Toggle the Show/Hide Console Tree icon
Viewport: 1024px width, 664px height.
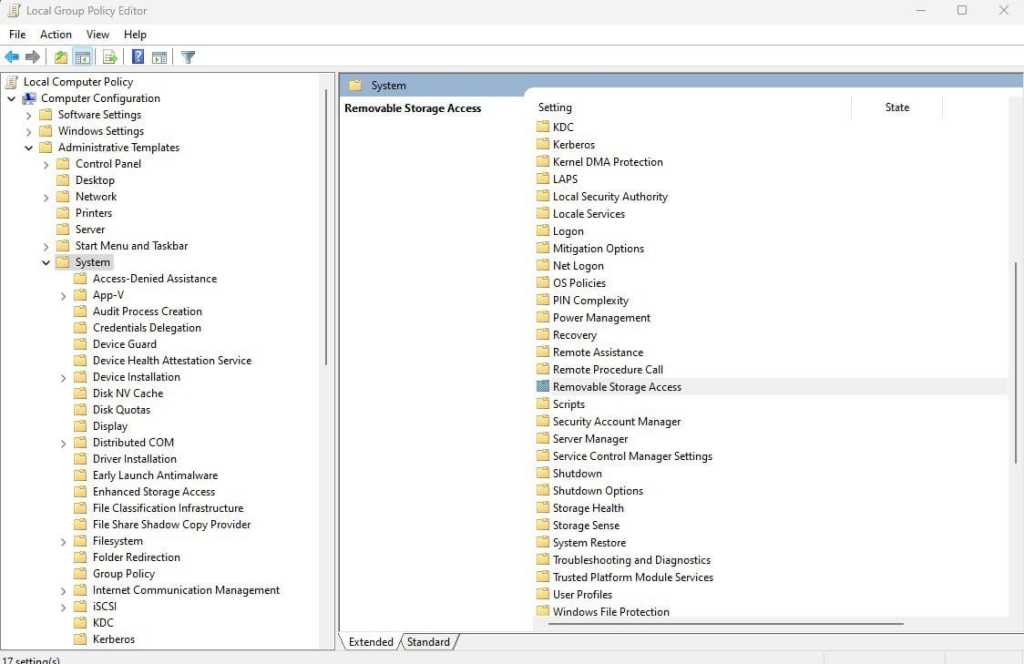click(x=83, y=57)
